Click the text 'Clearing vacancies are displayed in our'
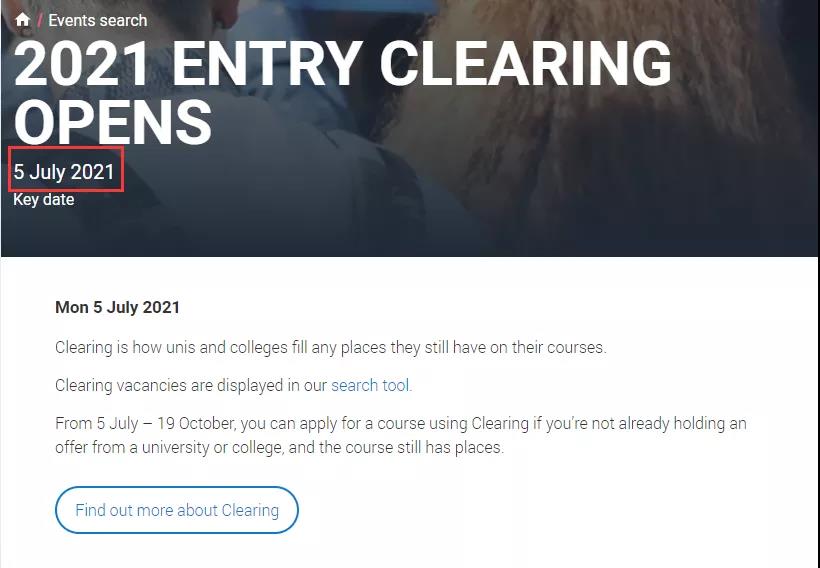Viewport: 820px width, 568px height. 191,385
